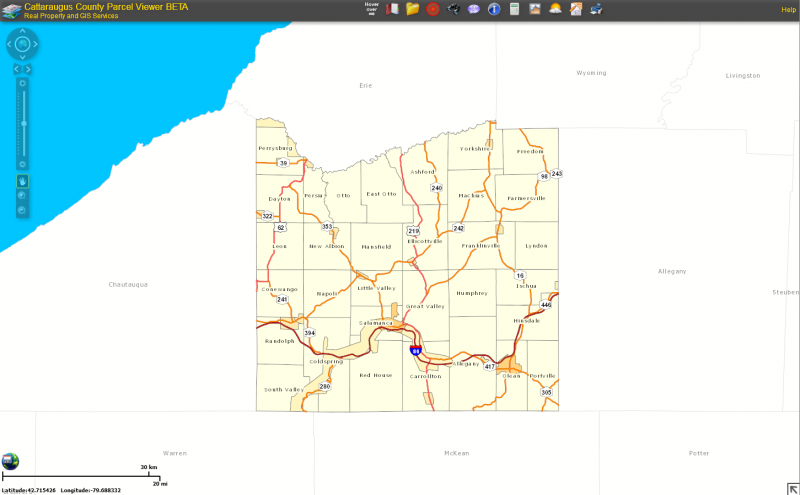The width and height of the screenshot is (800, 495).
Task: Open the Help link
Action: (788, 9)
